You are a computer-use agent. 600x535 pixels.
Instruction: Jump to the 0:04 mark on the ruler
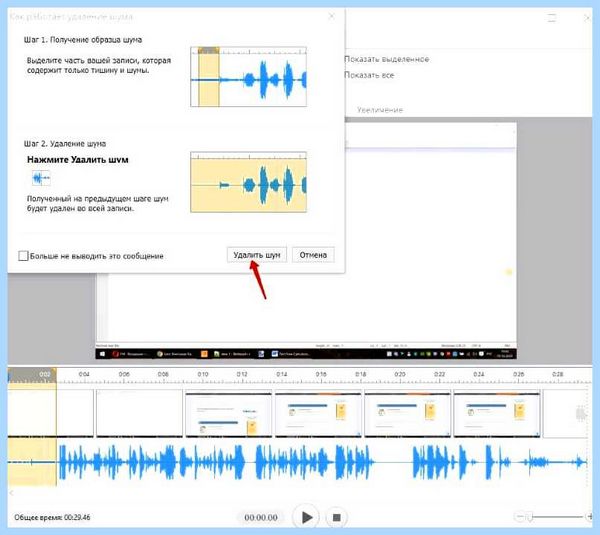84,374
